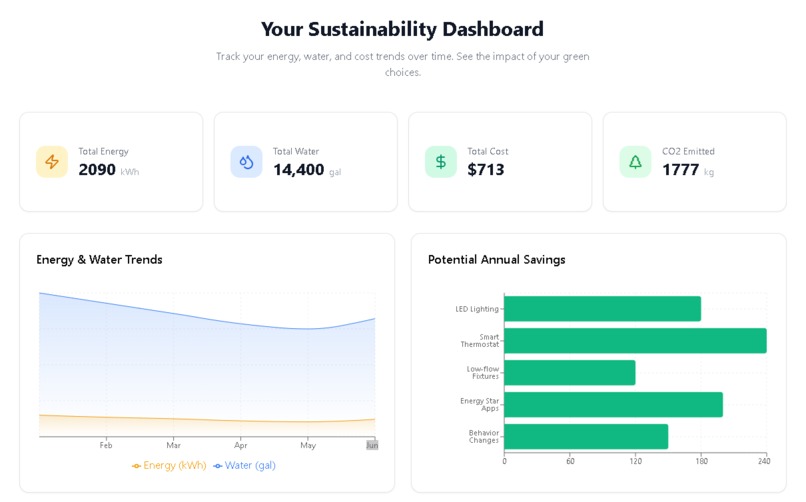Viewport: 806px width, 502px height.
Task: Click the Smart Thermostat savings bar
Action: coord(635,341)
